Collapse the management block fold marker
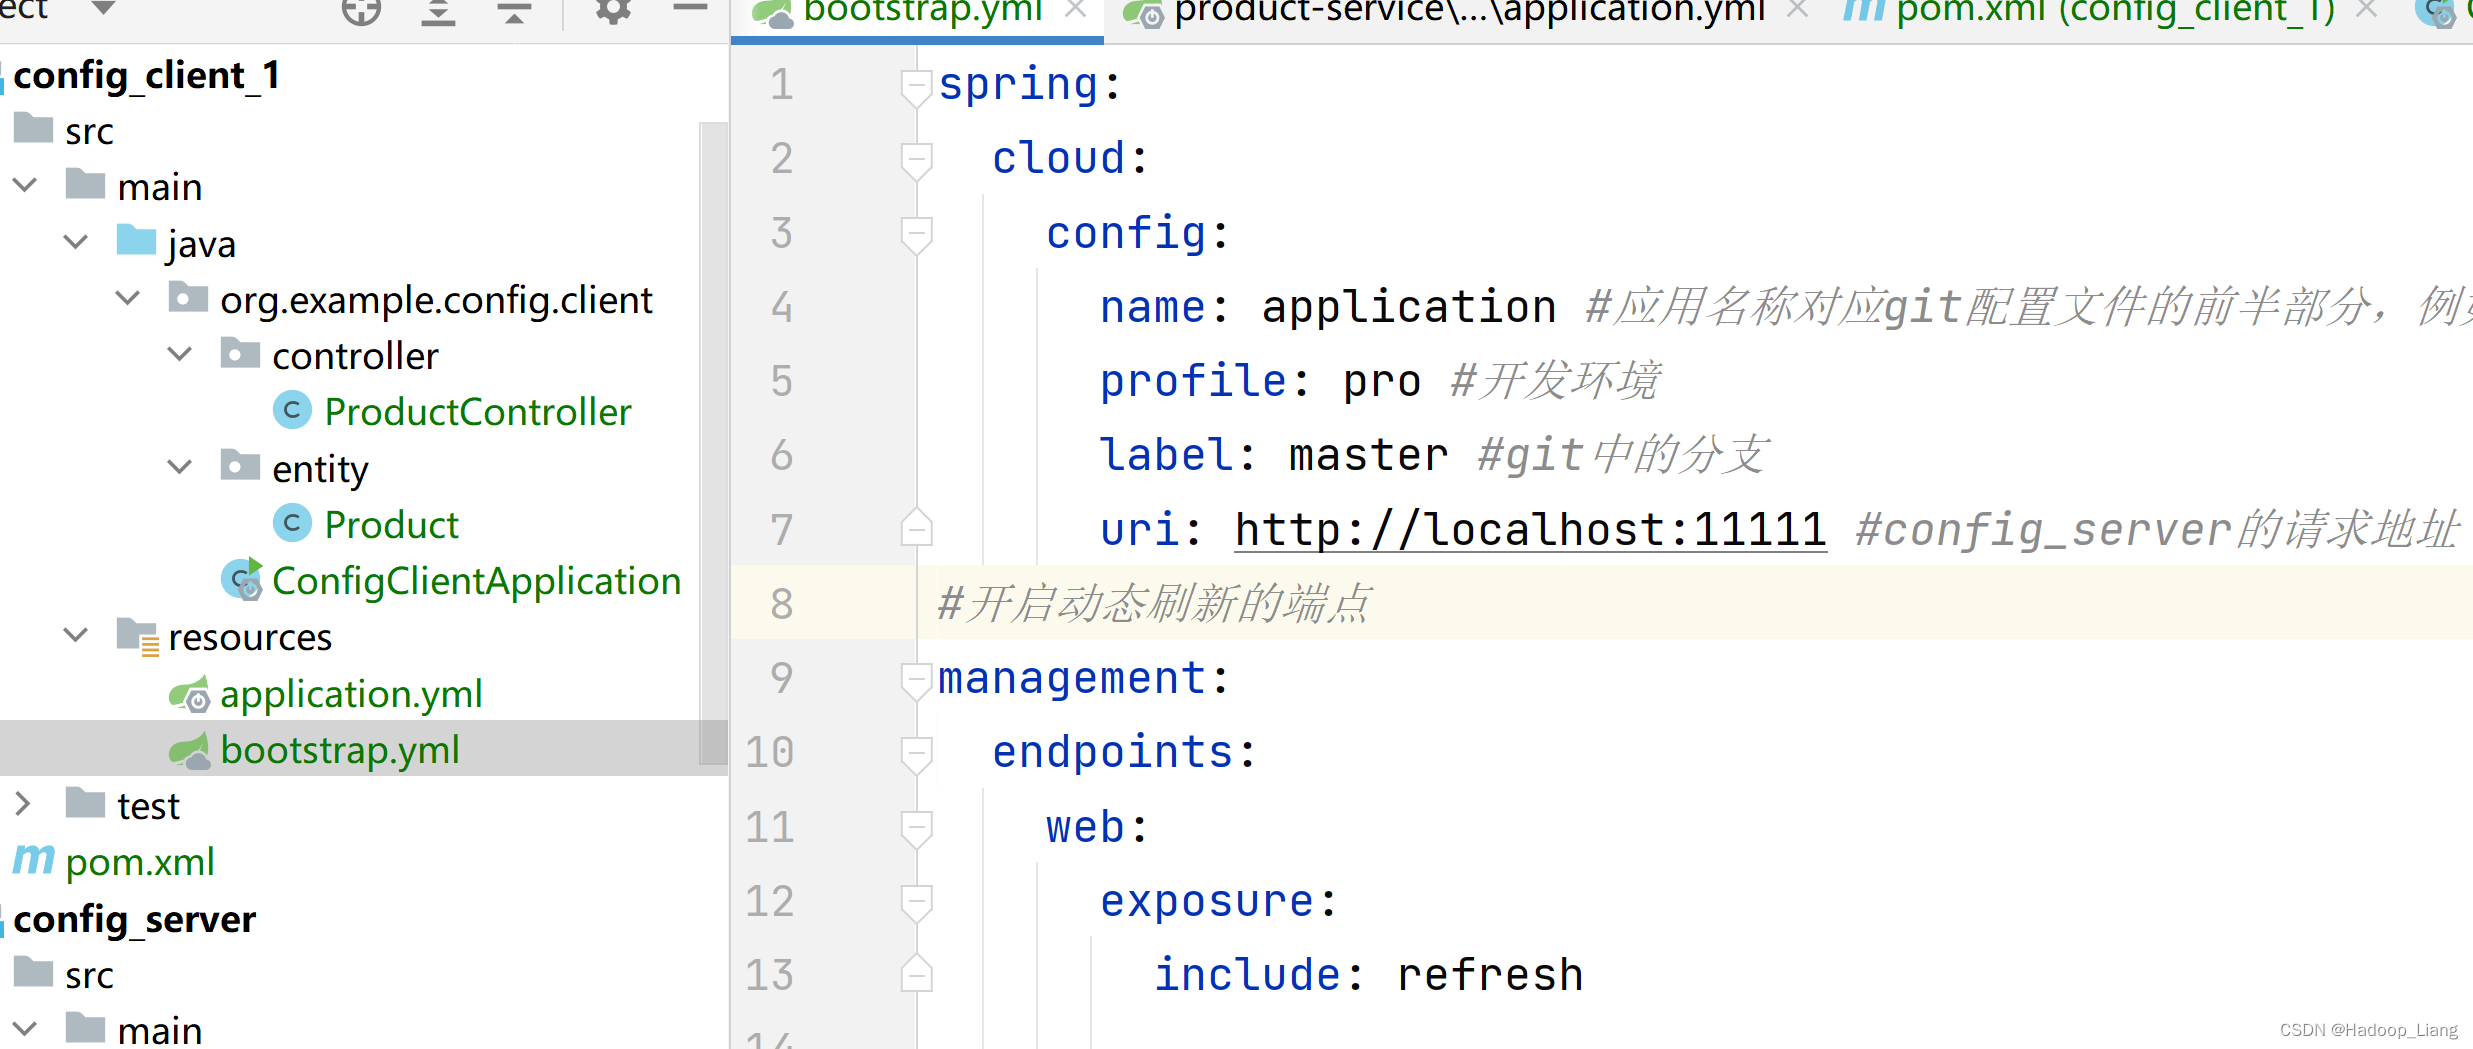The image size is (2473, 1049). click(916, 679)
